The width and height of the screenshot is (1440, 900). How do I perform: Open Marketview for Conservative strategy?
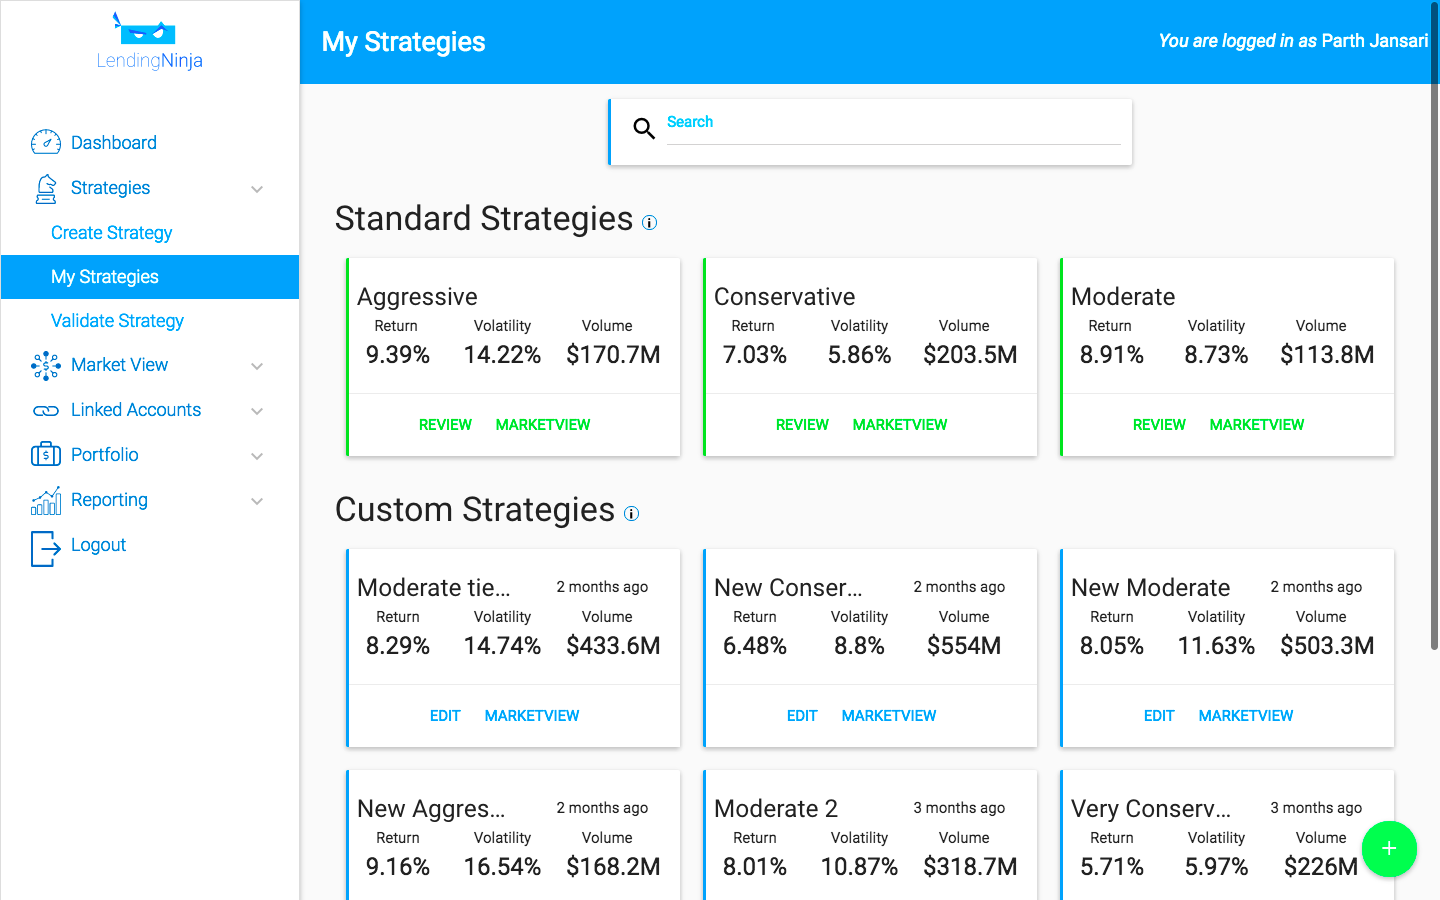[900, 425]
